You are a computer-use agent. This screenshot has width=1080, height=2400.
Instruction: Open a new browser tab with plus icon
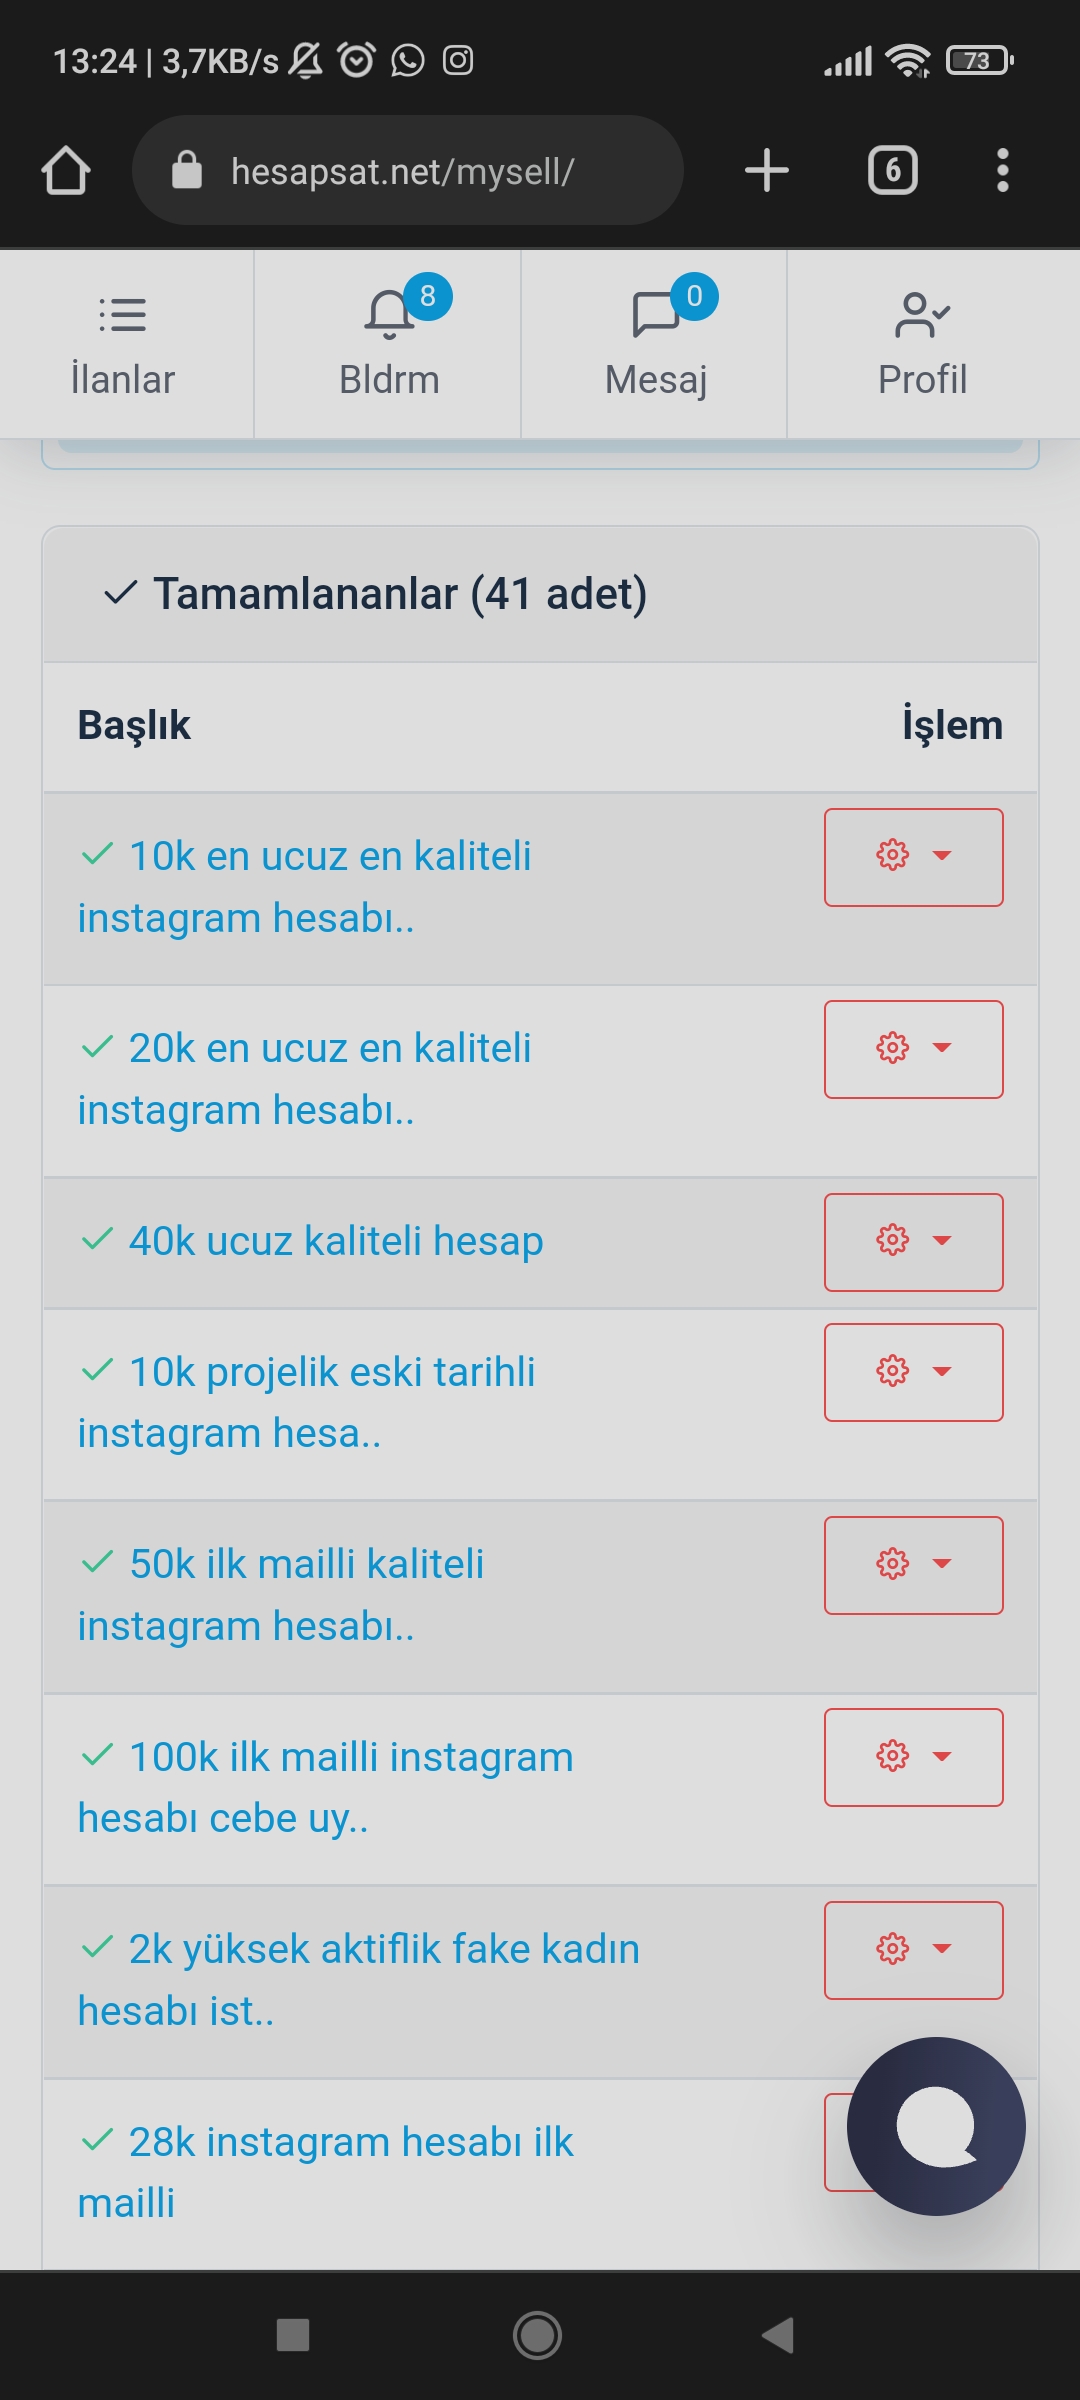(767, 170)
